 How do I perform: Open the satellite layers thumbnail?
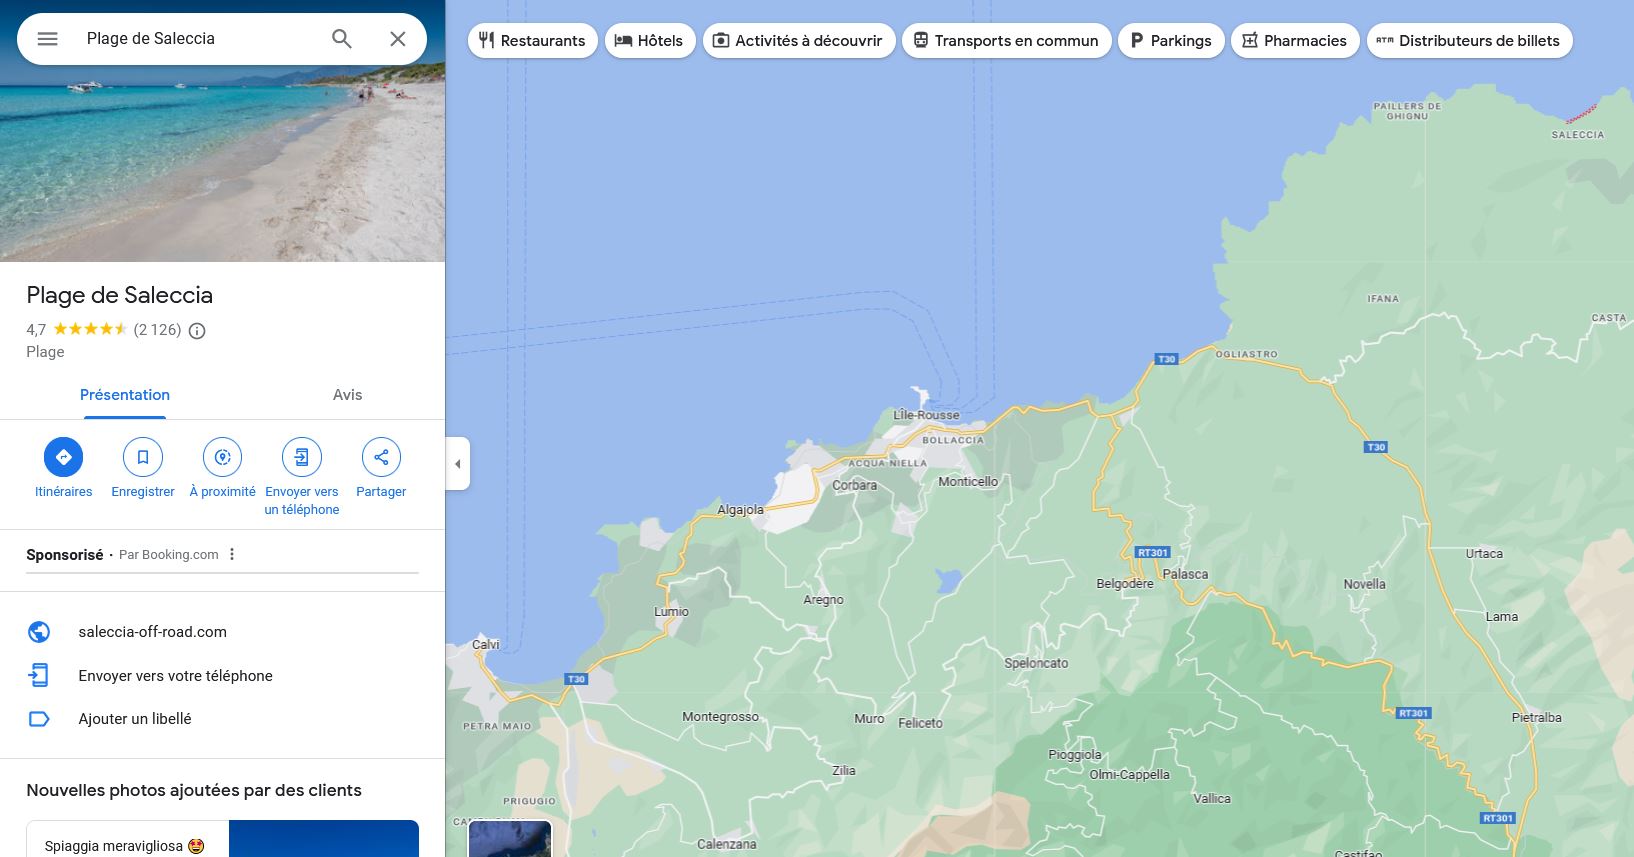click(x=510, y=840)
